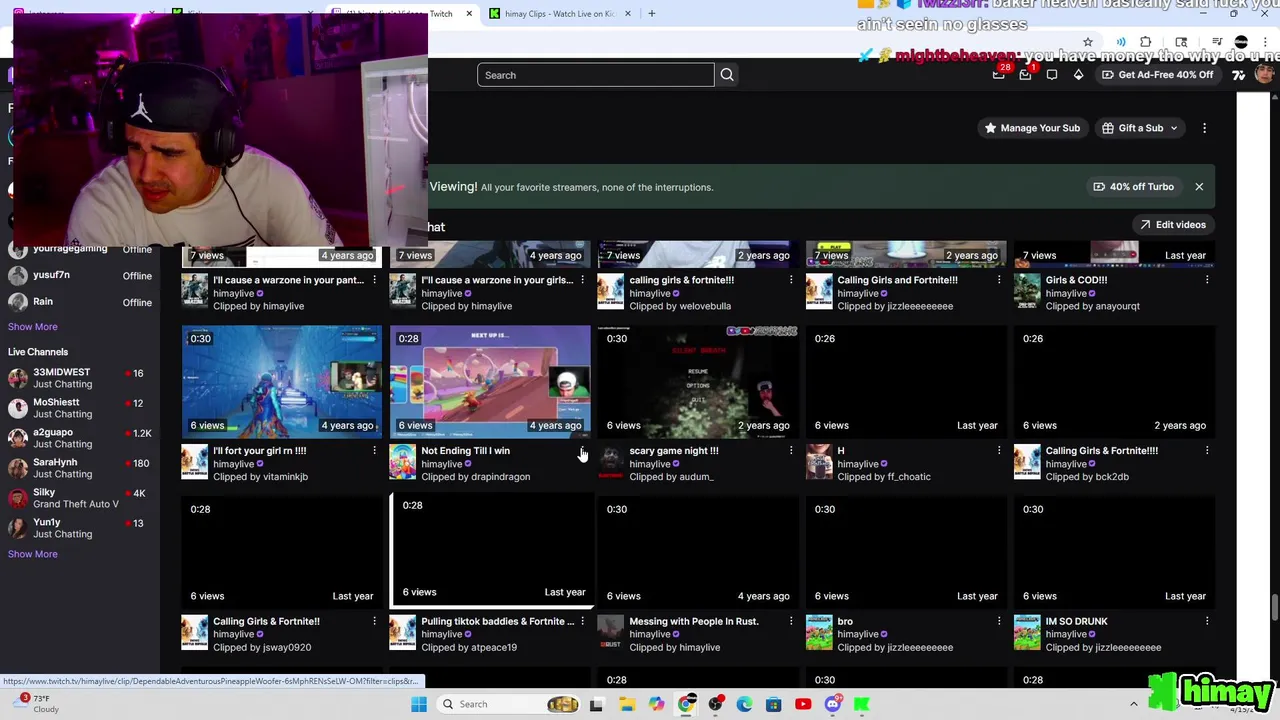This screenshot has width=1280, height=720.
Task: Show hidden system tray icons chevron
Action: click(x=1134, y=704)
